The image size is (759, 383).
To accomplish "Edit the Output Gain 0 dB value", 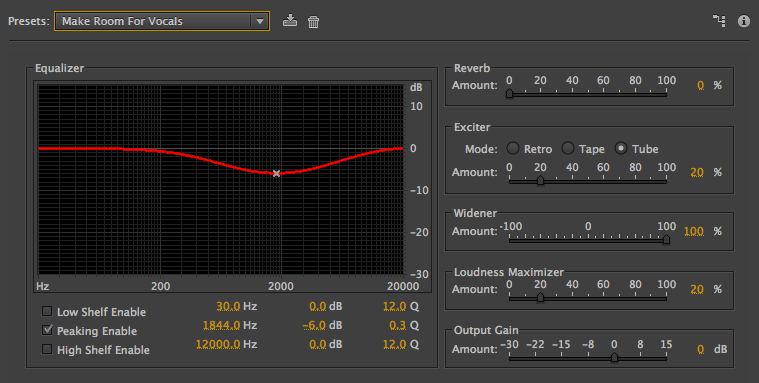I will (x=700, y=349).
